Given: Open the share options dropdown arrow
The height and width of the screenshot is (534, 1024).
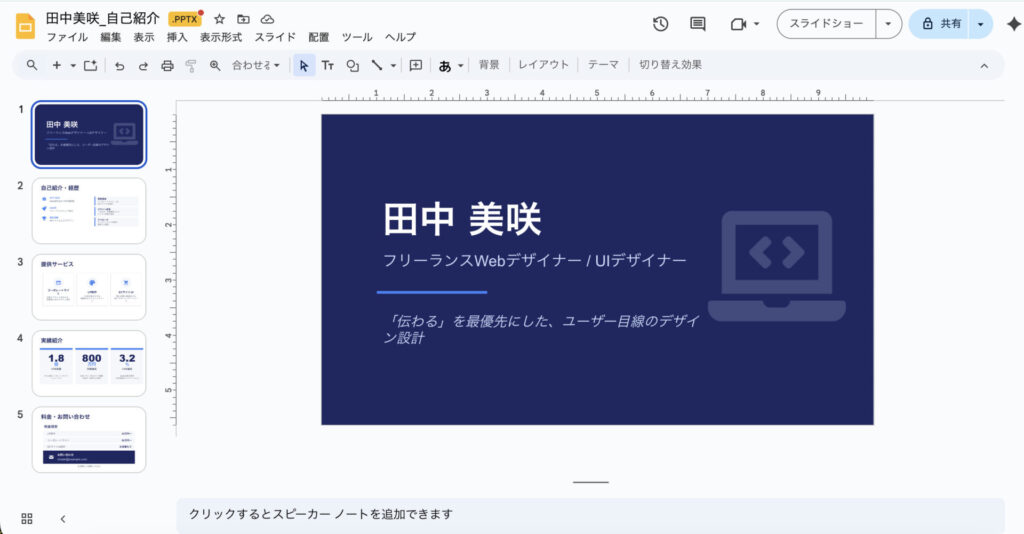Looking at the screenshot, I should (981, 24).
